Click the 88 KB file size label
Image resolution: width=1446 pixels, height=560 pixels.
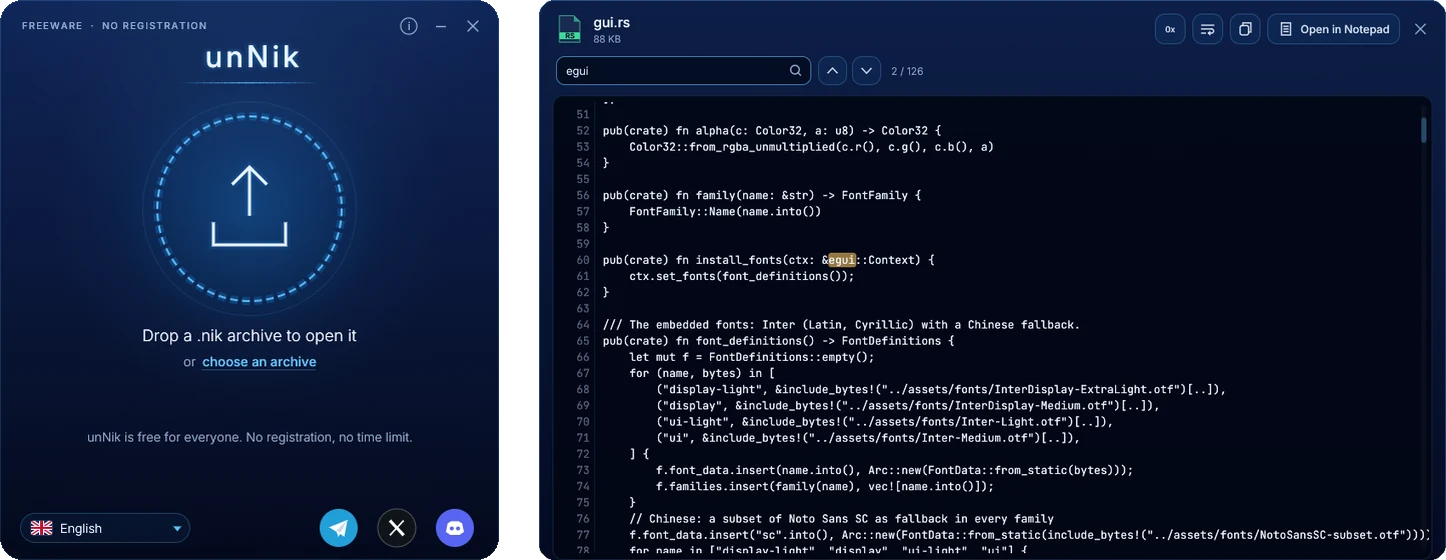(x=608, y=39)
